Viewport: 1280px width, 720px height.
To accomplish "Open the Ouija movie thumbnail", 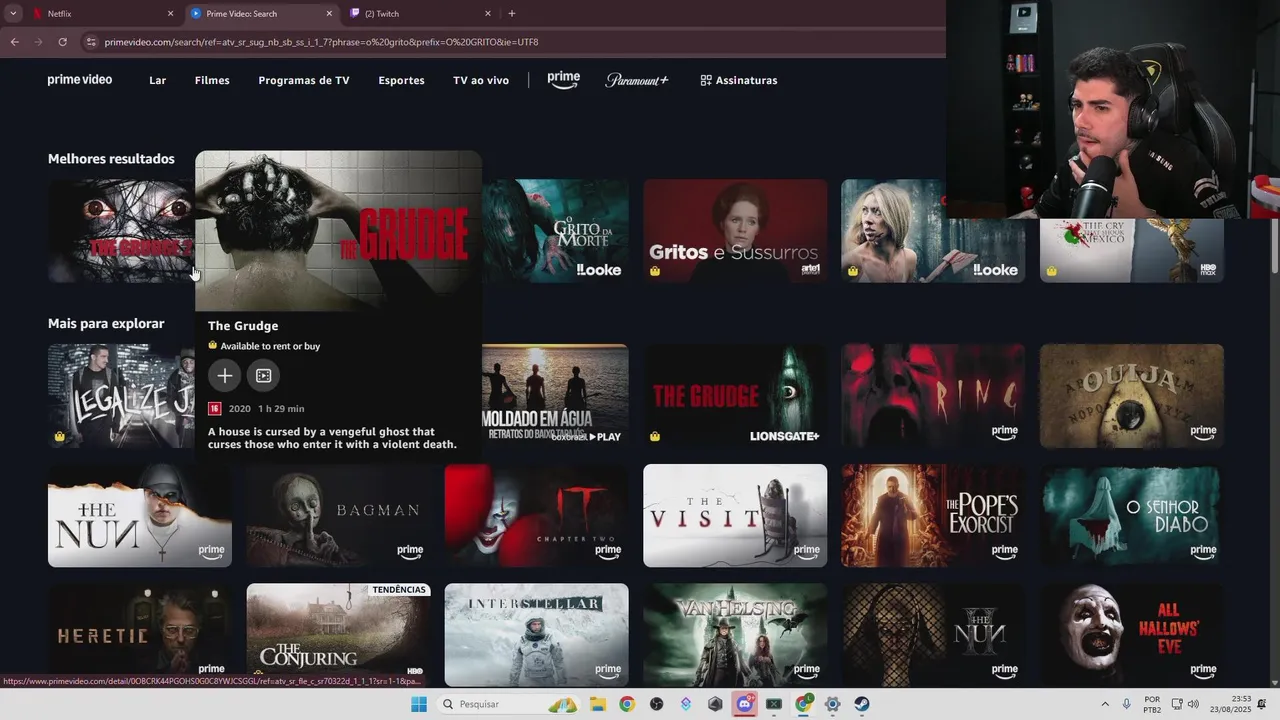I will (x=1132, y=396).
